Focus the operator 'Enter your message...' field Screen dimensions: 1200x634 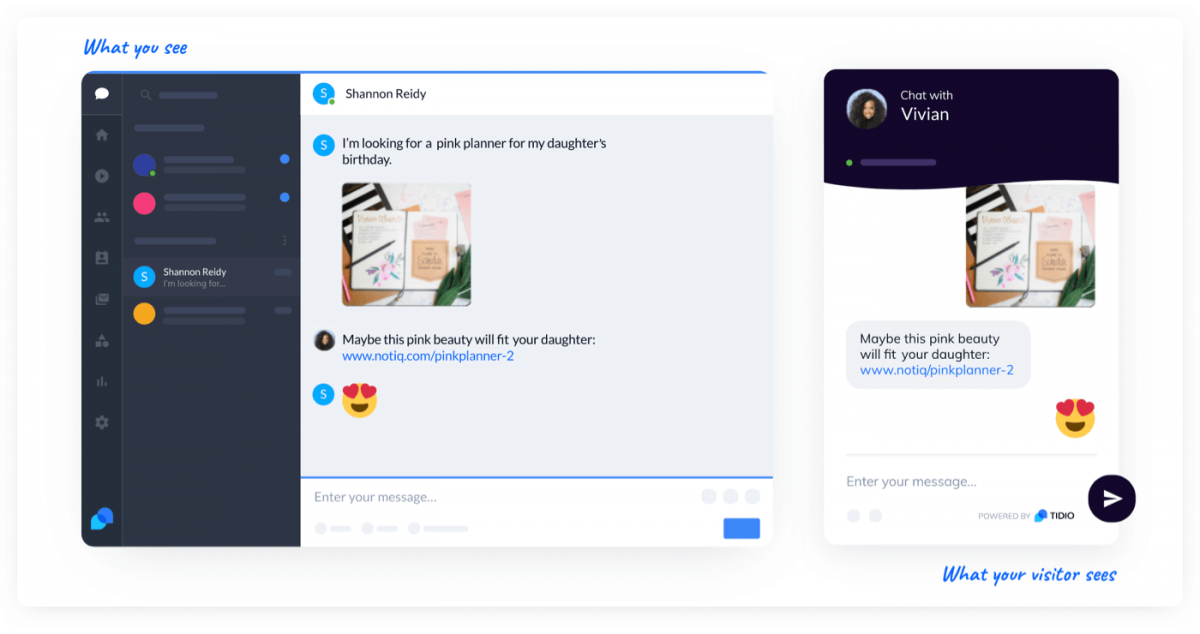point(500,497)
